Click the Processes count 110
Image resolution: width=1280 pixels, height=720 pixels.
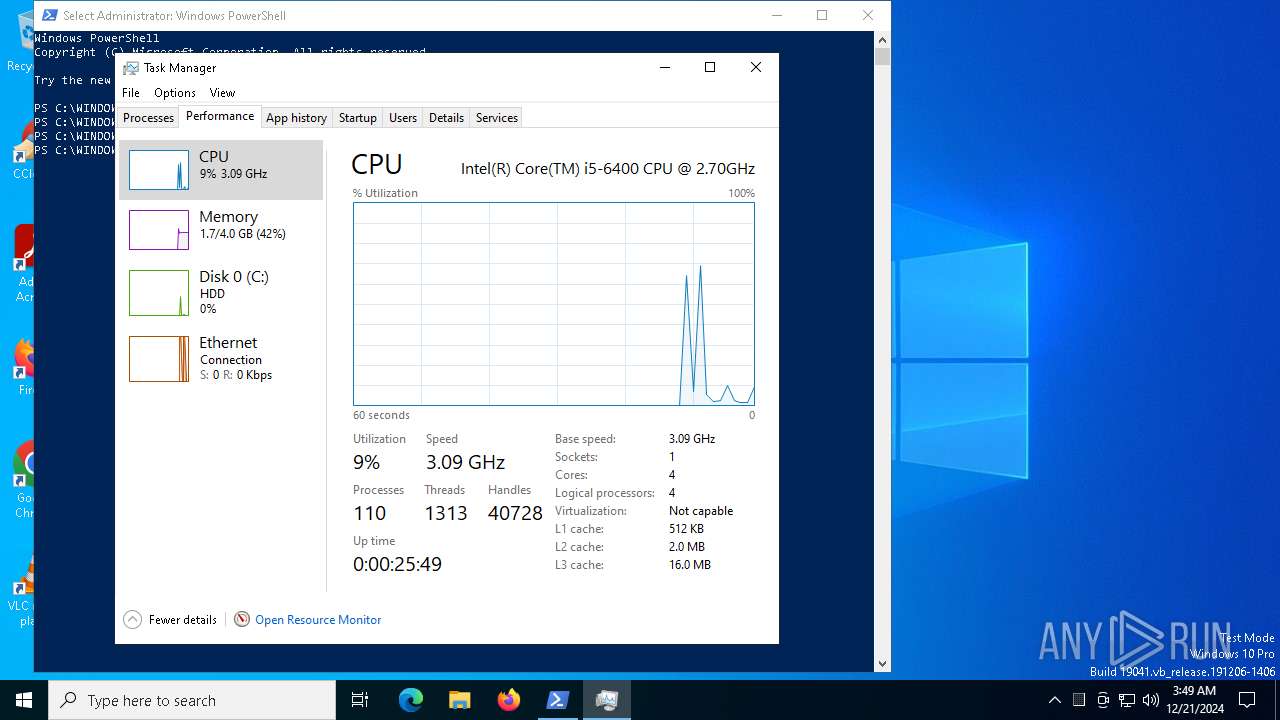(x=369, y=513)
